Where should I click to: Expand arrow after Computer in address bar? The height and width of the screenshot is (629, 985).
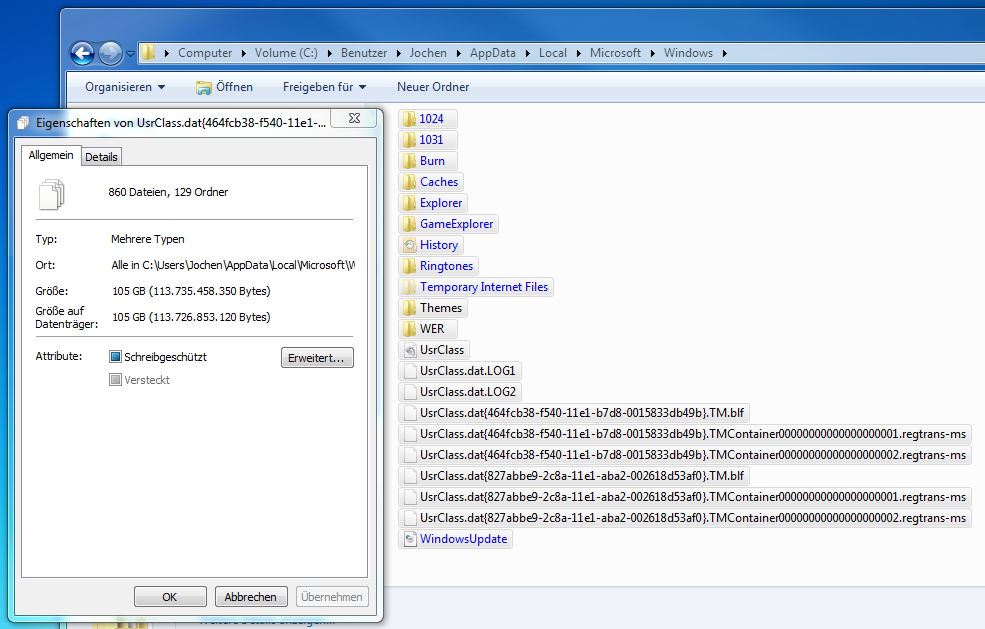coord(244,53)
